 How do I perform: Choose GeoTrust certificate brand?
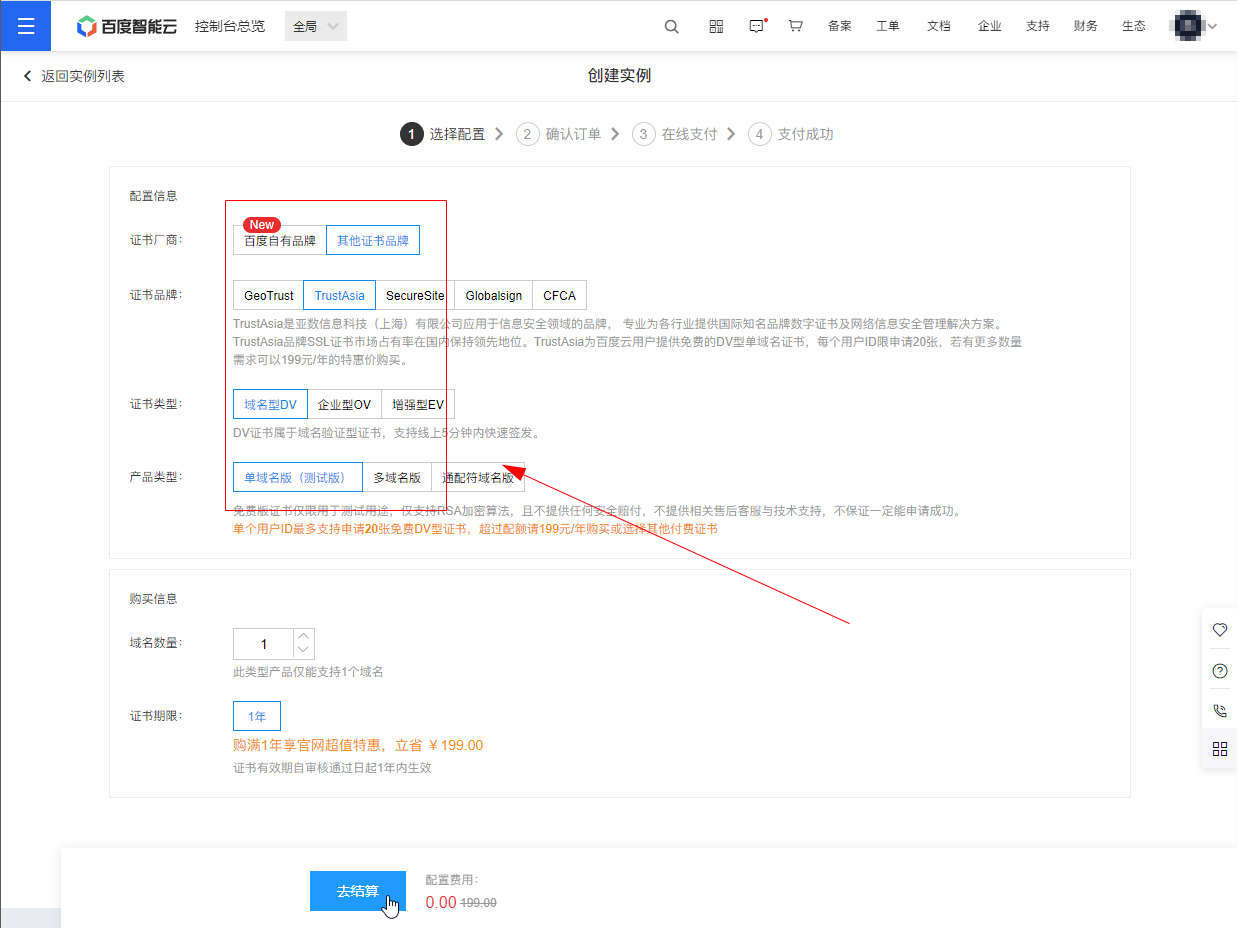[x=269, y=296]
